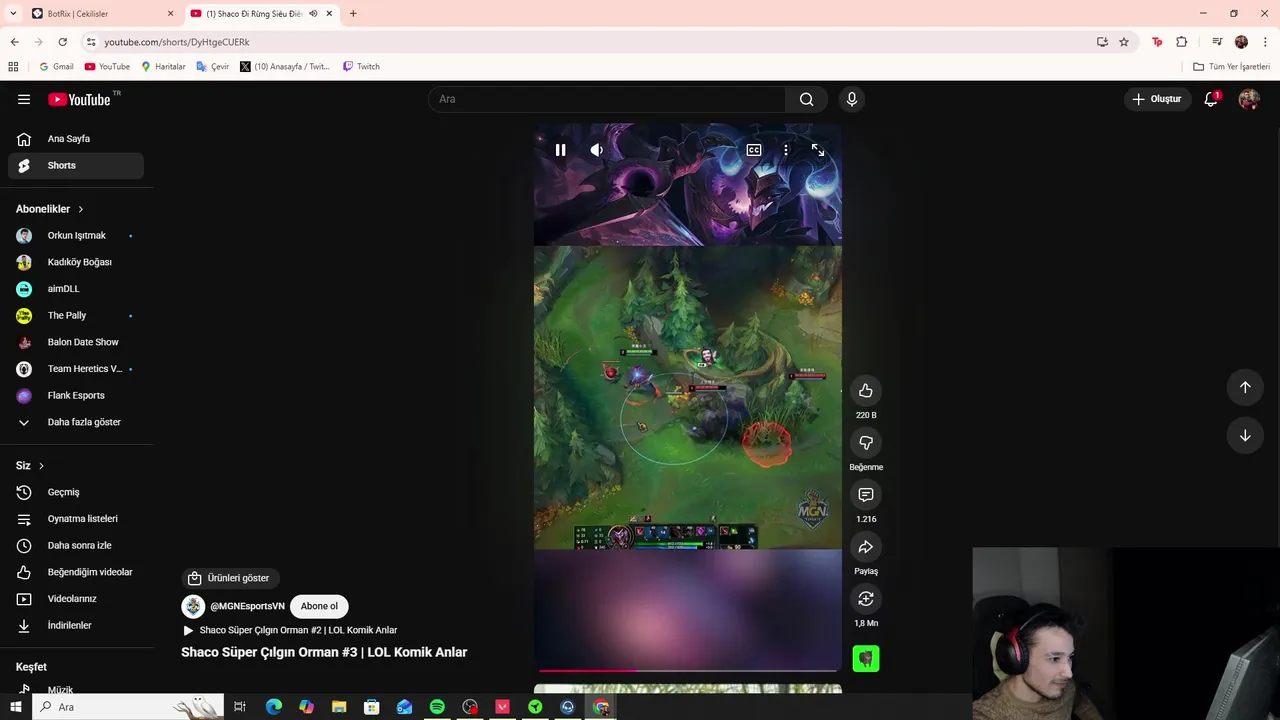Screen dimensions: 1280x720
Task: Open Videolarınız page
Action: click(76, 599)
